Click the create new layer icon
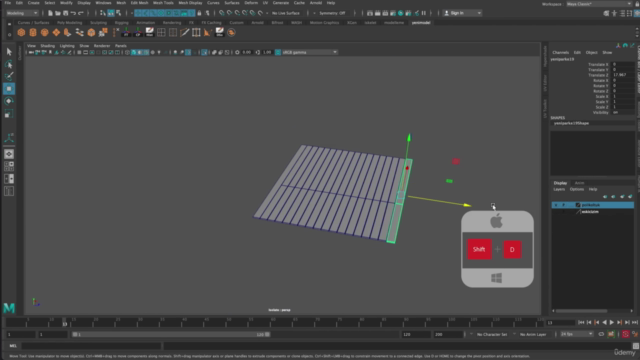The image size is (640, 360). [622, 197]
